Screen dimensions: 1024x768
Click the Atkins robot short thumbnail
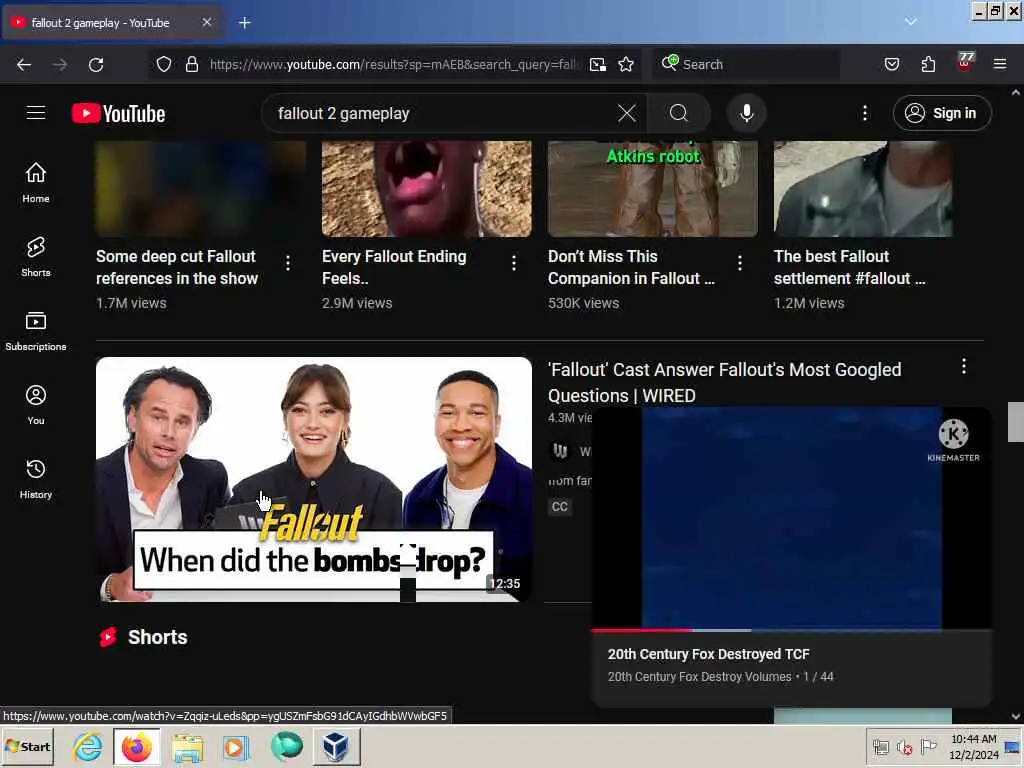click(x=652, y=189)
